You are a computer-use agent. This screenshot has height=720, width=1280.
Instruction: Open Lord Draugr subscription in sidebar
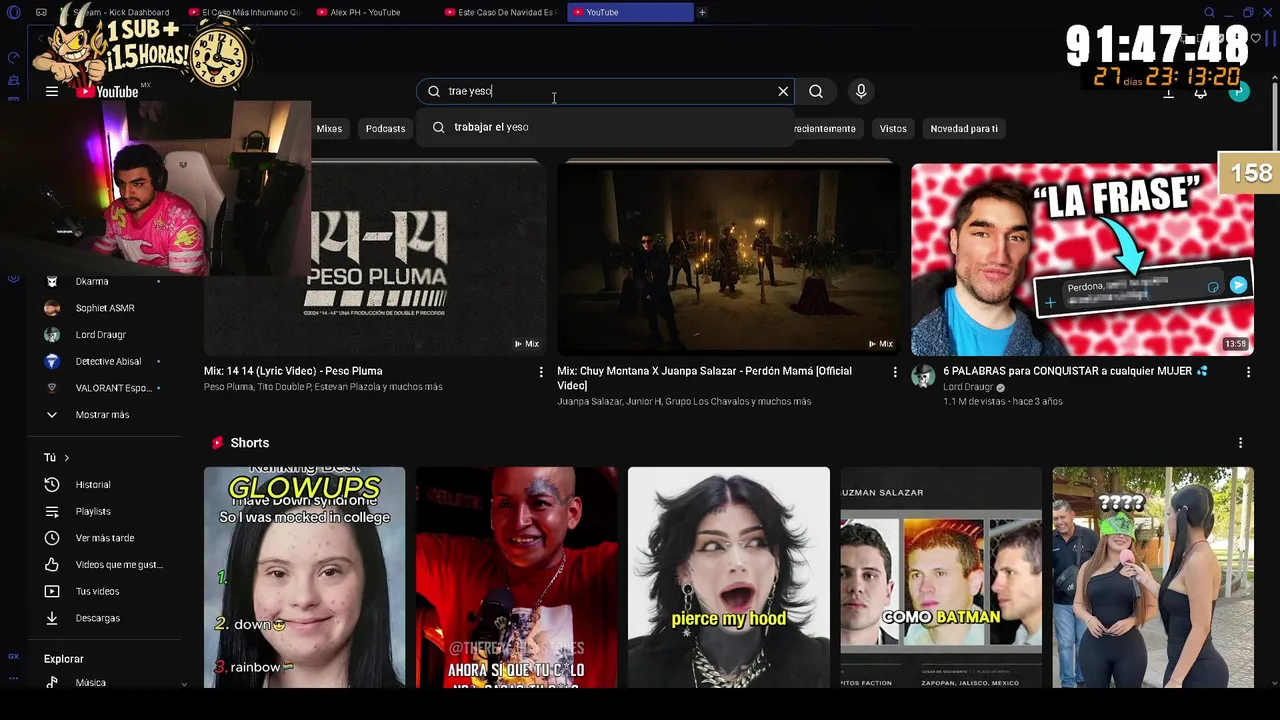pyautogui.click(x=105, y=334)
